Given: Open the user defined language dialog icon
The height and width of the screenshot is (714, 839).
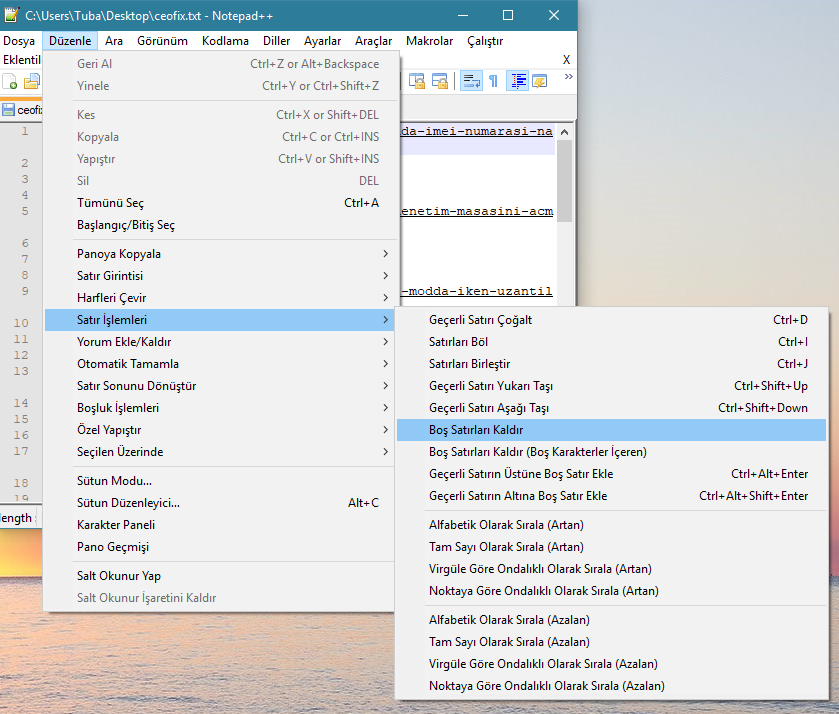Looking at the screenshot, I should pyautogui.click(x=539, y=81).
